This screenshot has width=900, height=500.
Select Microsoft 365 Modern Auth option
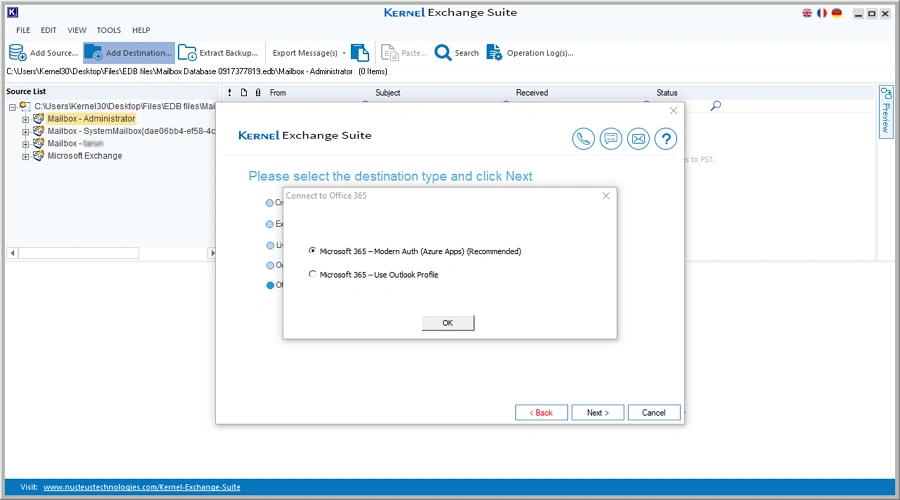click(x=312, y=251)
